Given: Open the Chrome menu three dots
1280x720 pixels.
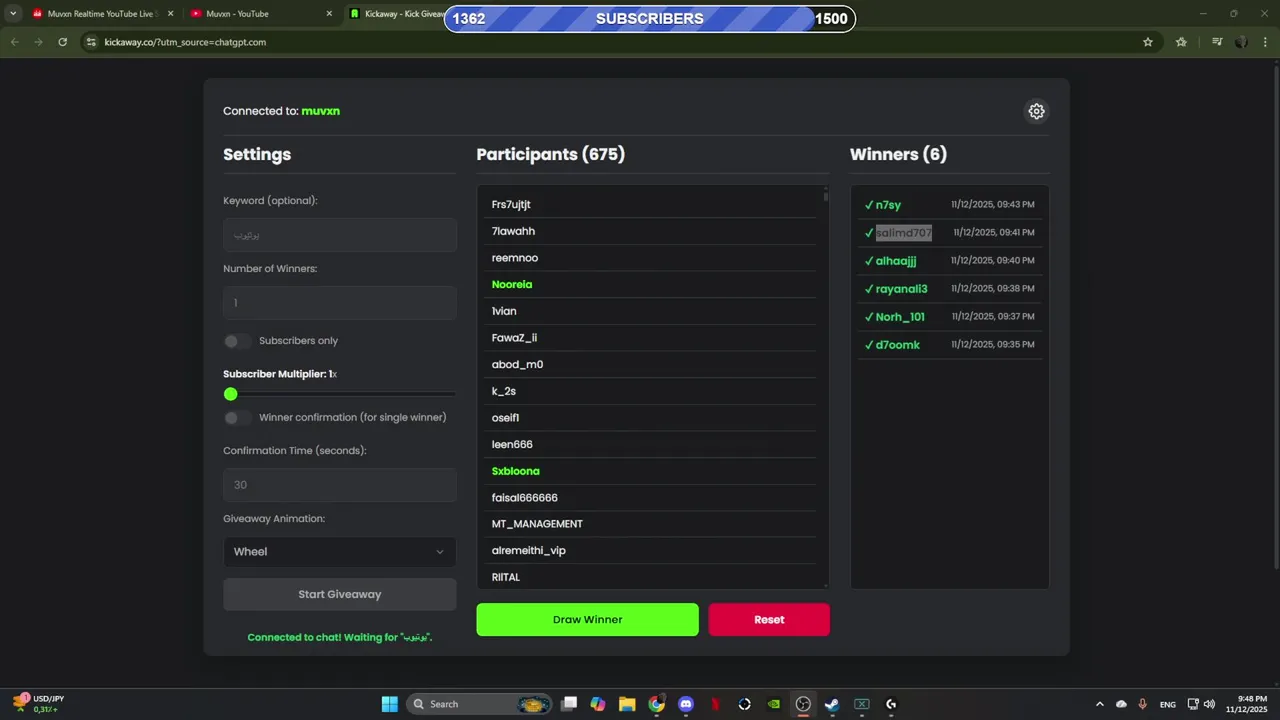Looking at the screenshot, I should (1266, 42).
